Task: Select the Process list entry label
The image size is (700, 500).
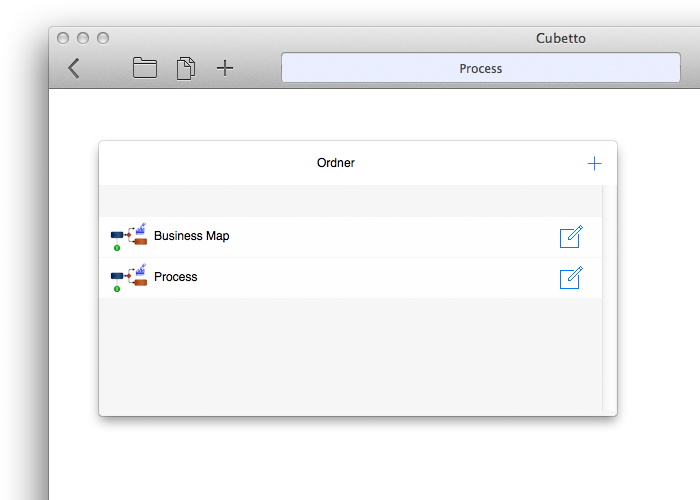Action: click(x=175, y=277)
